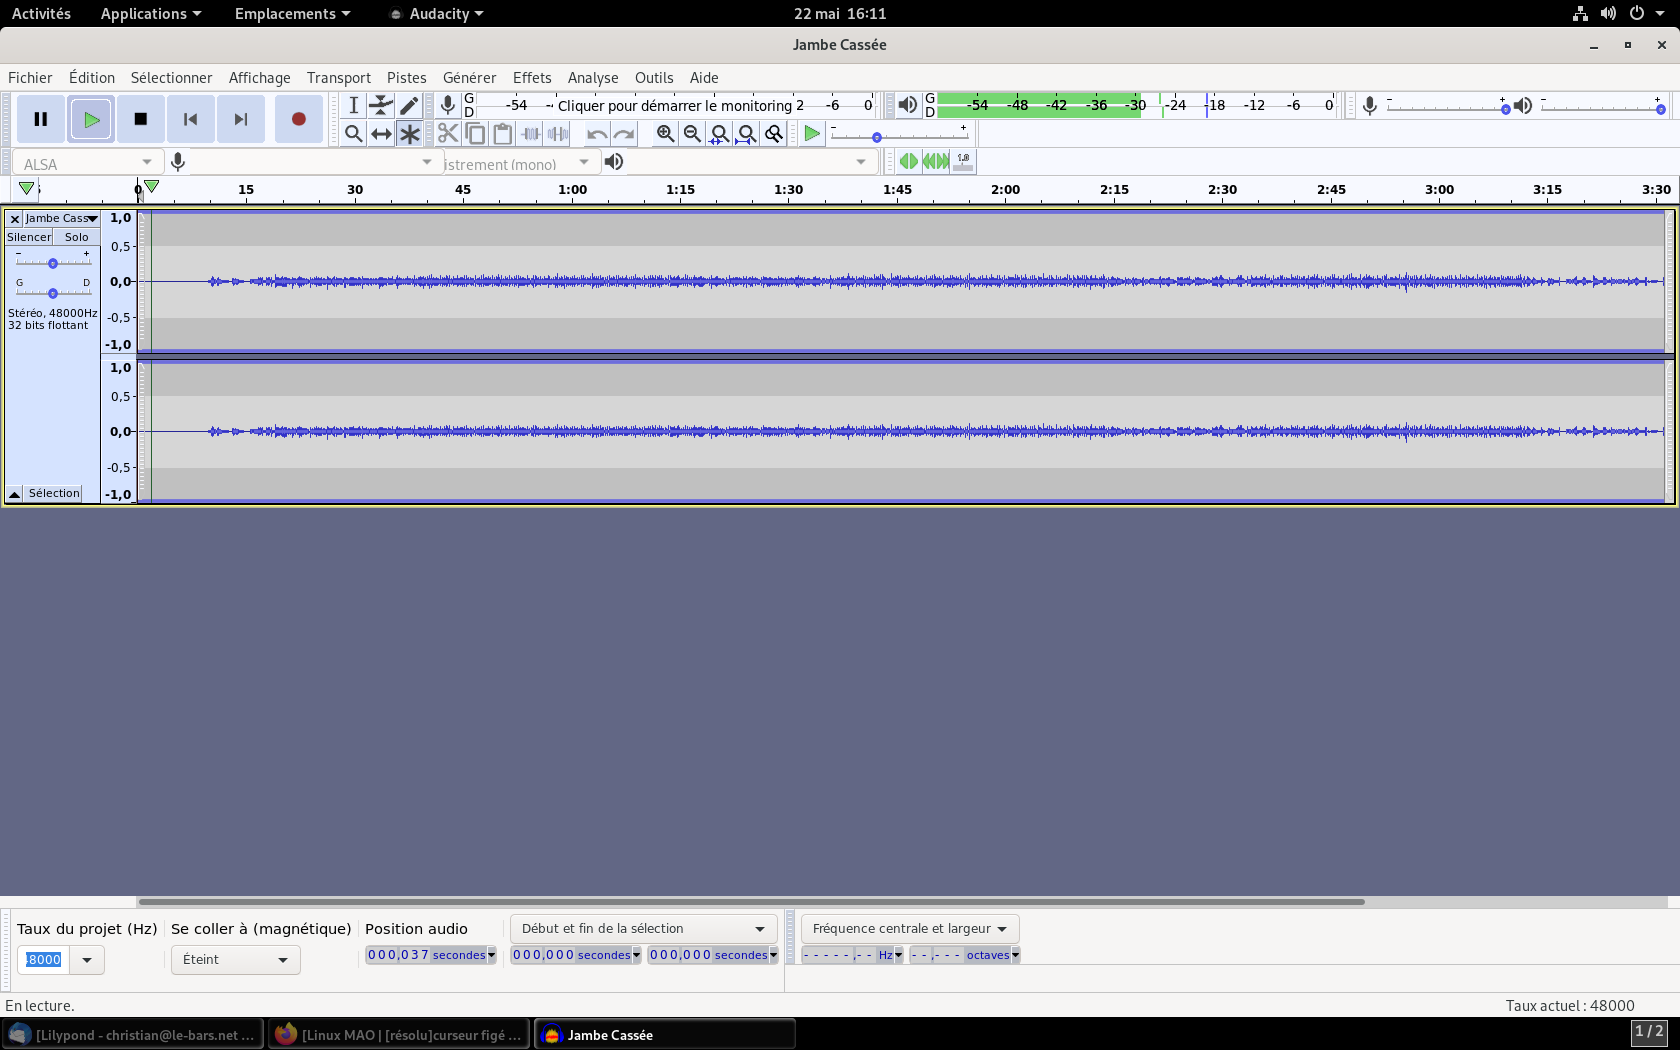Select the Time Shift tool
This screenshot has height=1050, width=1680.
tap(381, 133)
